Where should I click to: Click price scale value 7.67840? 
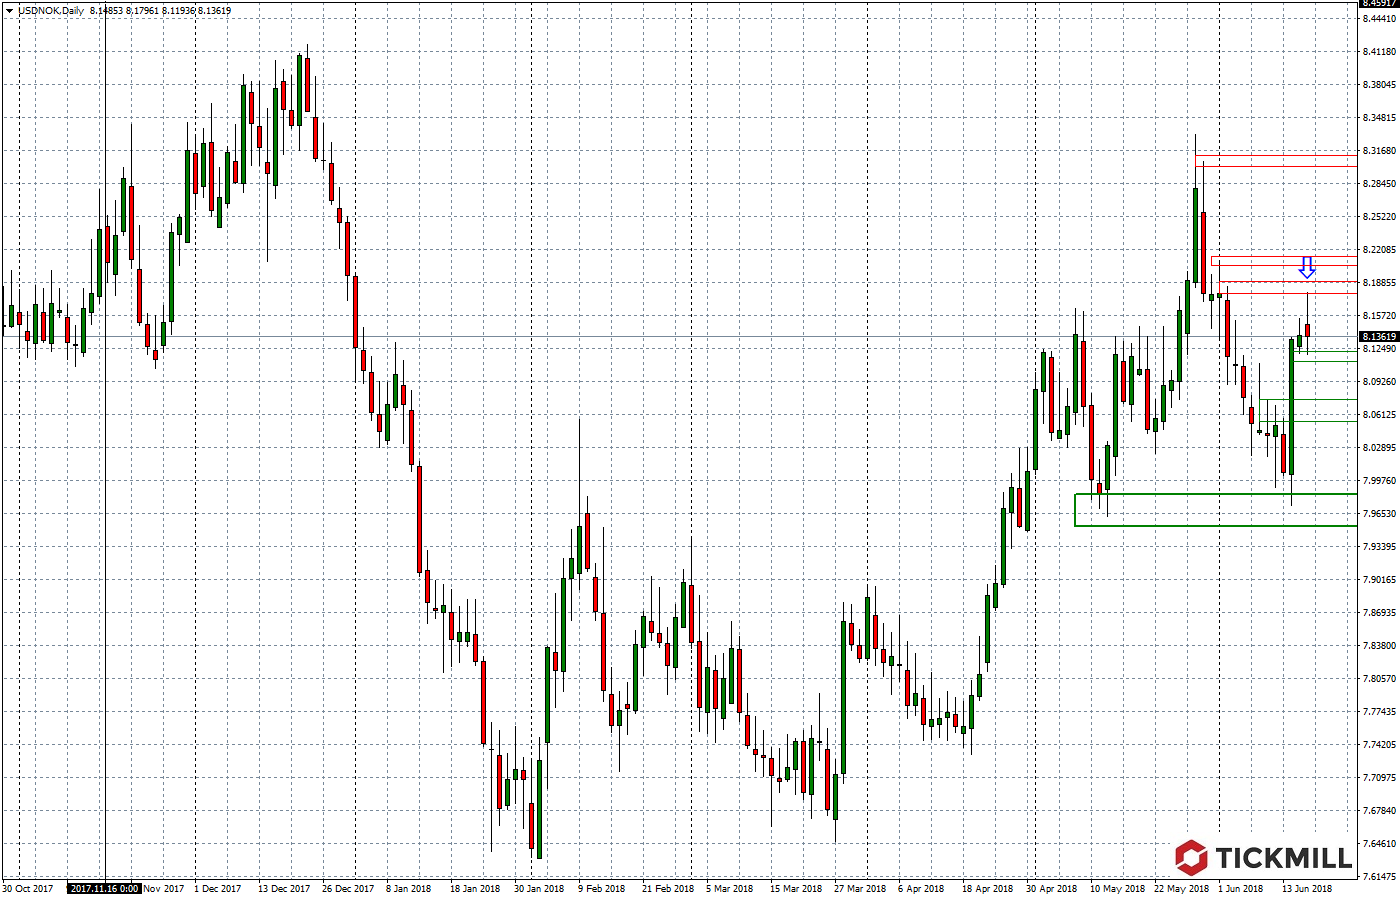click(x=1379, y=811)
